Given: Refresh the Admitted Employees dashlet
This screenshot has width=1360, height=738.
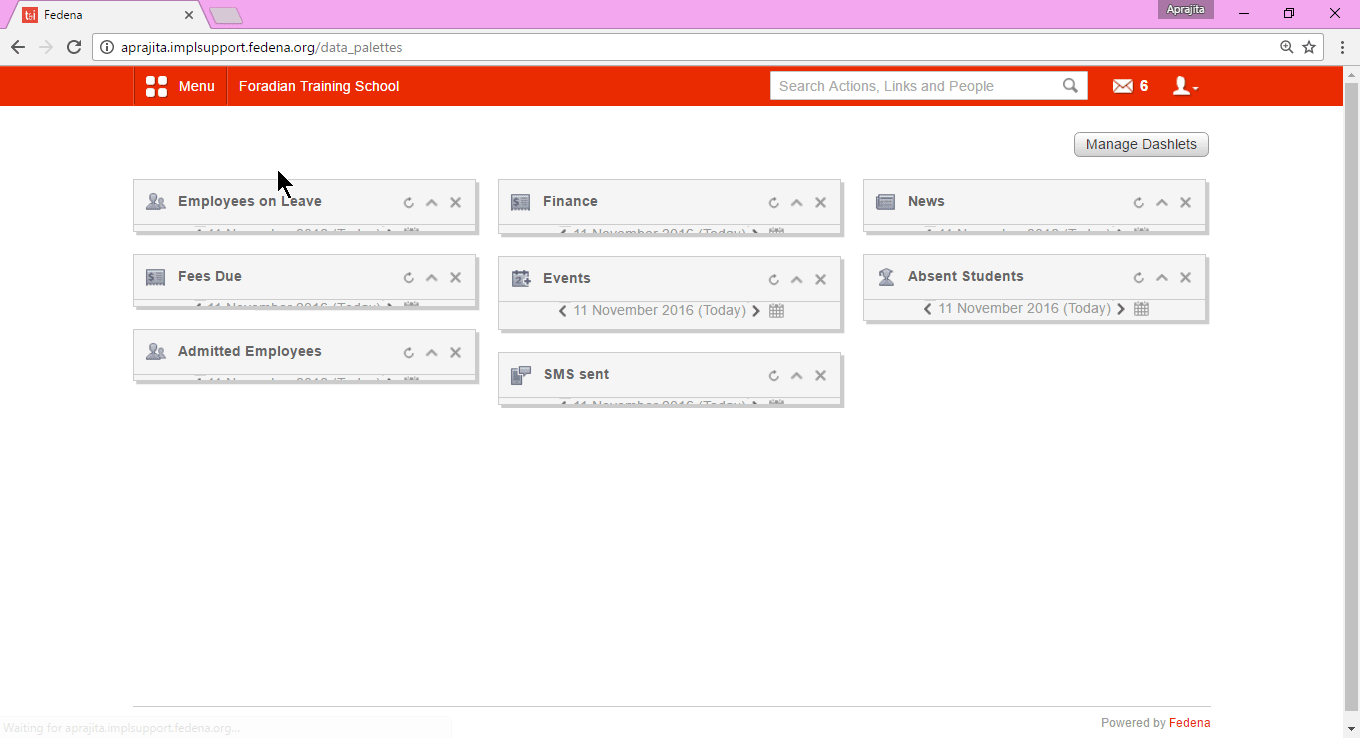Looking at the screenshot, I should pyautogui.click(x=408, y=353).
